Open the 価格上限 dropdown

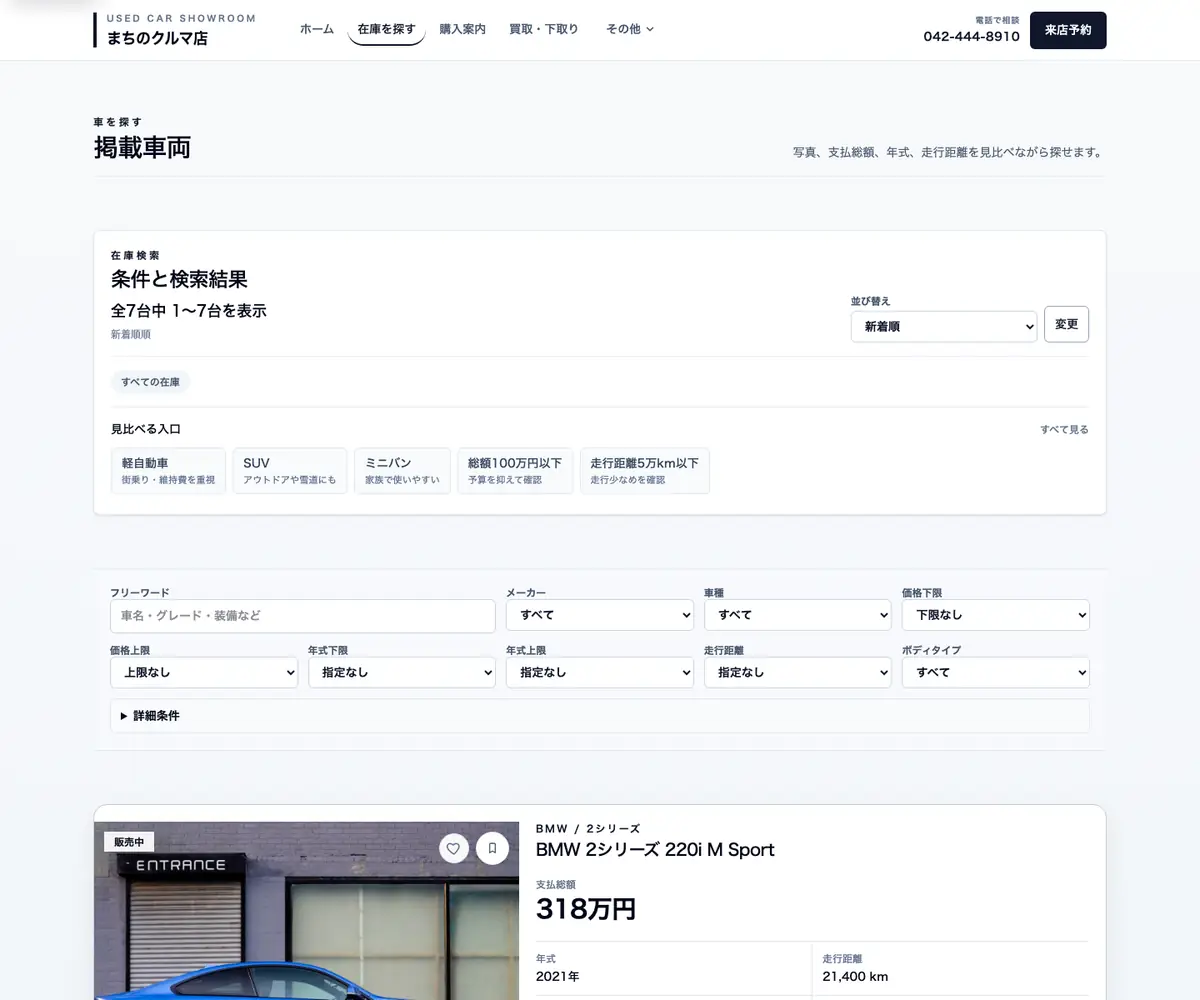click(x=204, y=672)
